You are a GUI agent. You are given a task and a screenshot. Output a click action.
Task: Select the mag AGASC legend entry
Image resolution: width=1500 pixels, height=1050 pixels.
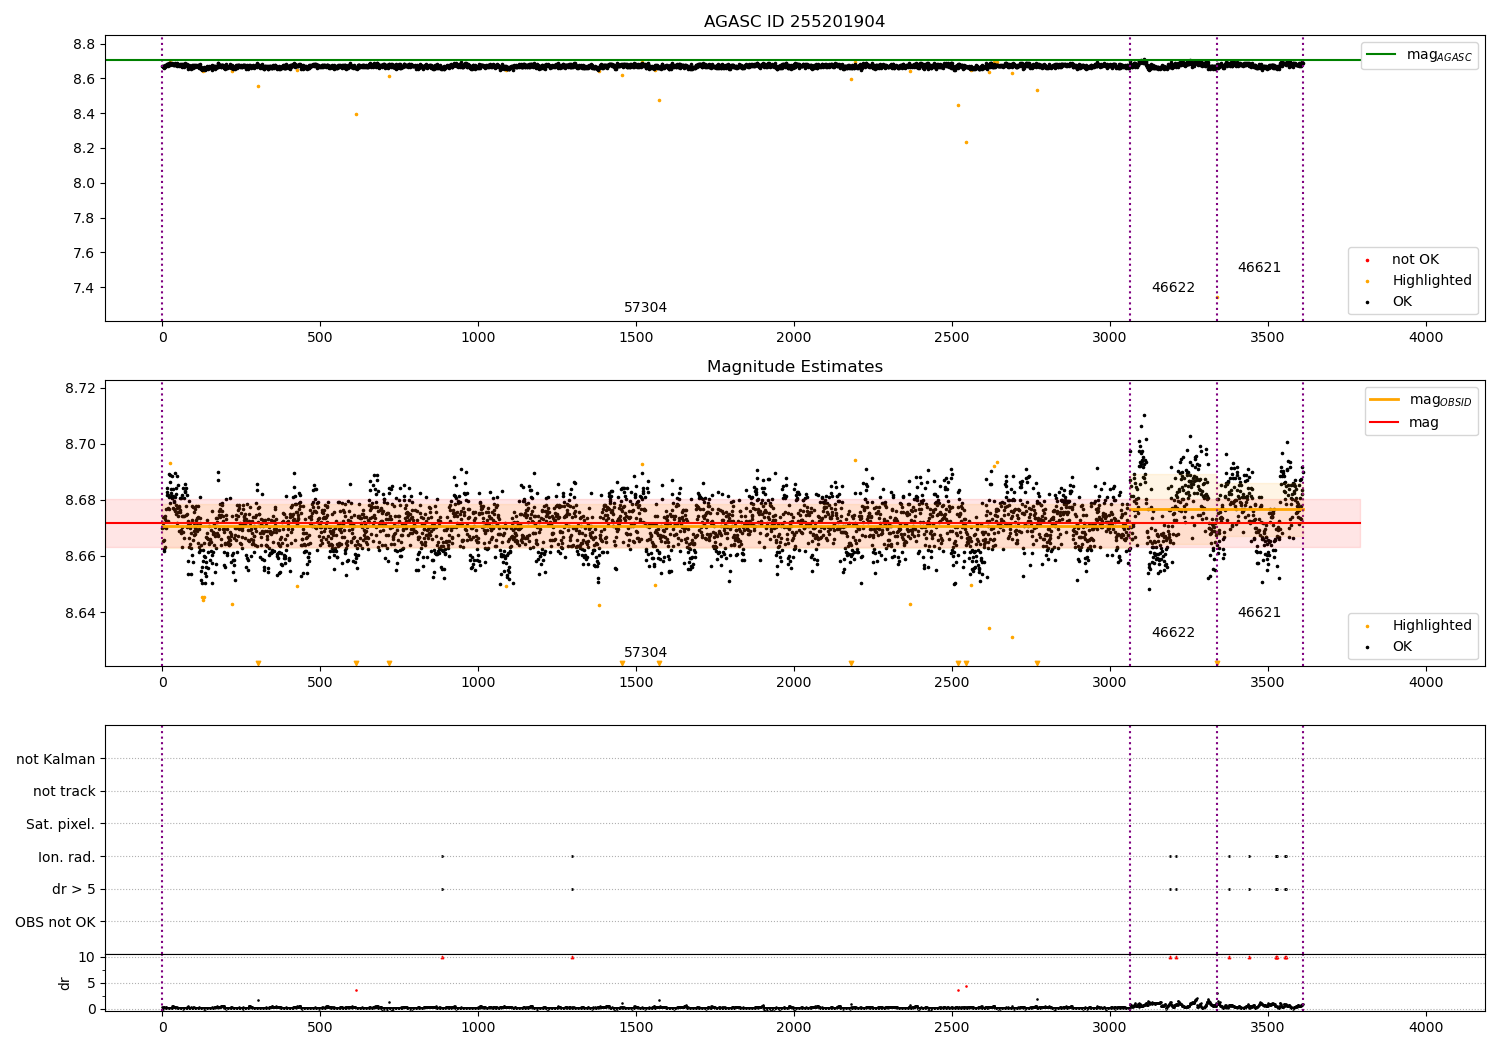1420,55
